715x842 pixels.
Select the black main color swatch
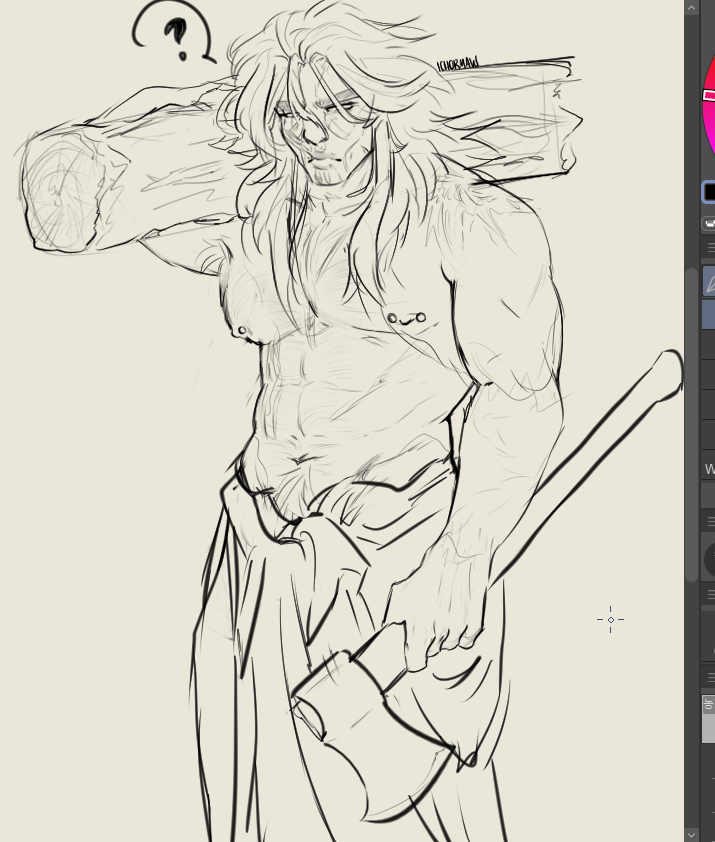pos(710,192)
